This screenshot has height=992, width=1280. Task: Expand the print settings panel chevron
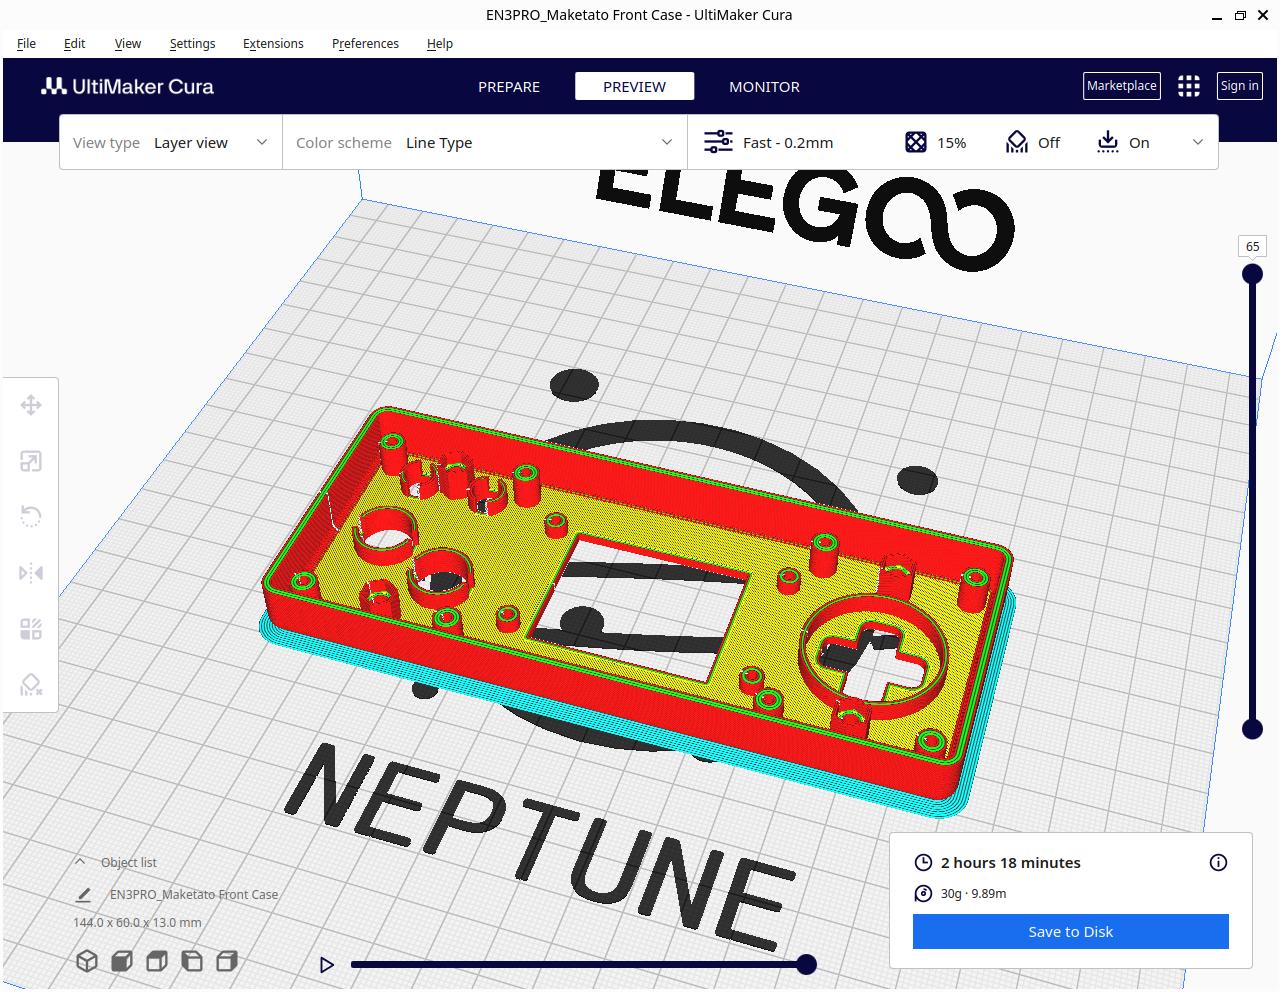(x=1198, y=142)
